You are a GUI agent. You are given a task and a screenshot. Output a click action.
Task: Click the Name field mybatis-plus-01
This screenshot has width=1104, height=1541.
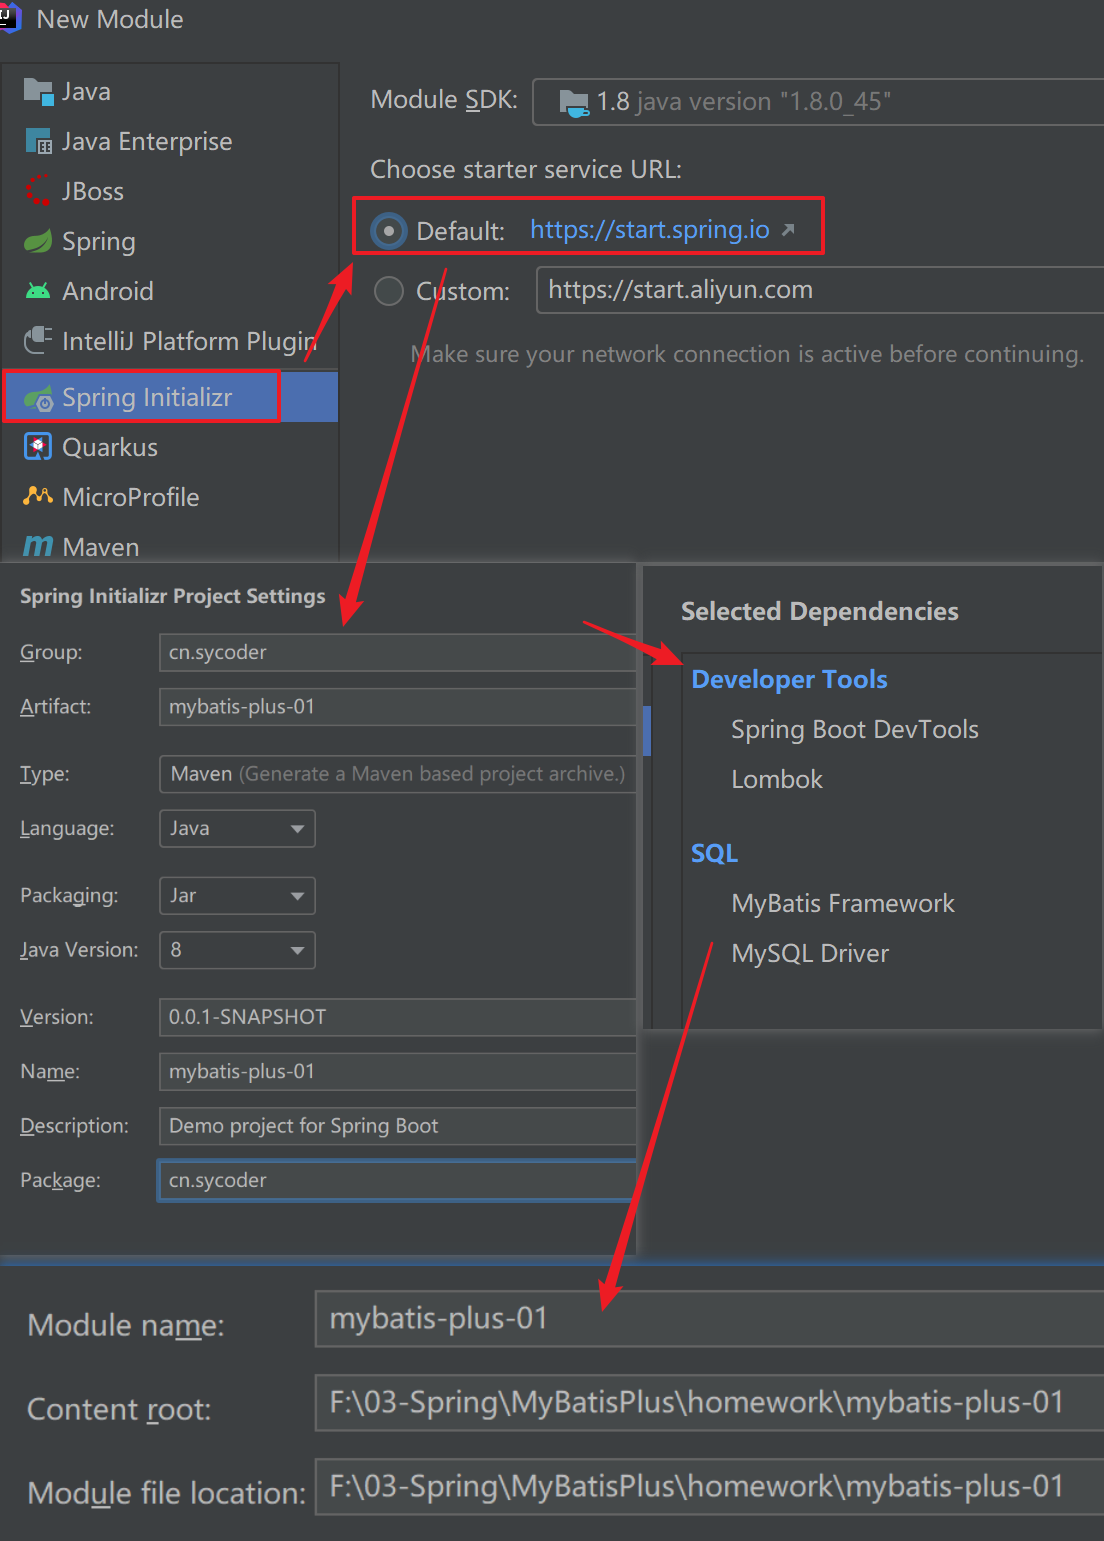[398, 1071]
